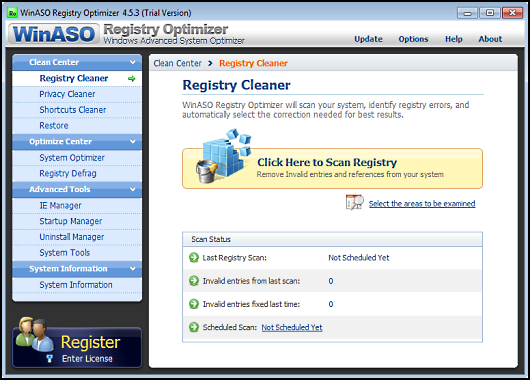The image size is (530, 380).
Task: Click the Not Scheduled Yet scheduled scan link
Action: (292, 327)
